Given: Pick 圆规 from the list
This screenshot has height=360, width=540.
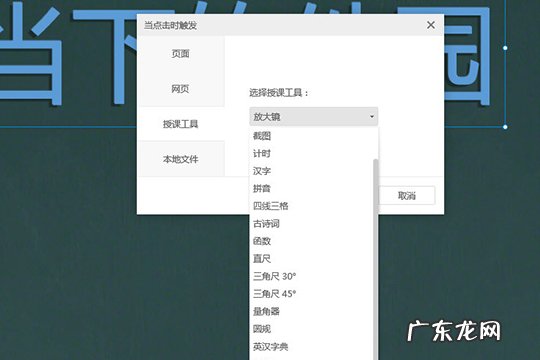Looking at the screenshot, I should pos(311,329).
